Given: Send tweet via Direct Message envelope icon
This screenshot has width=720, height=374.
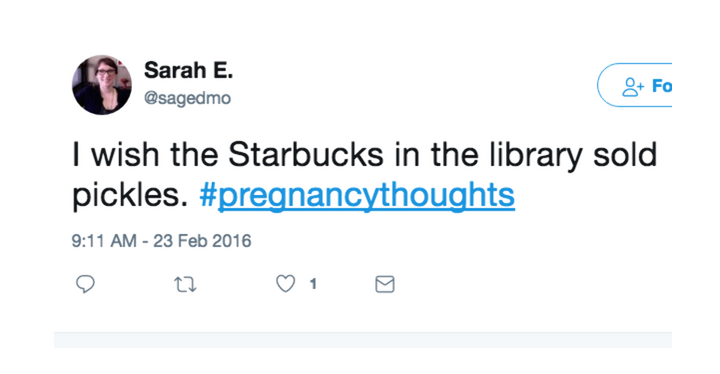Looking at the screenshot, I should [385, 284].
